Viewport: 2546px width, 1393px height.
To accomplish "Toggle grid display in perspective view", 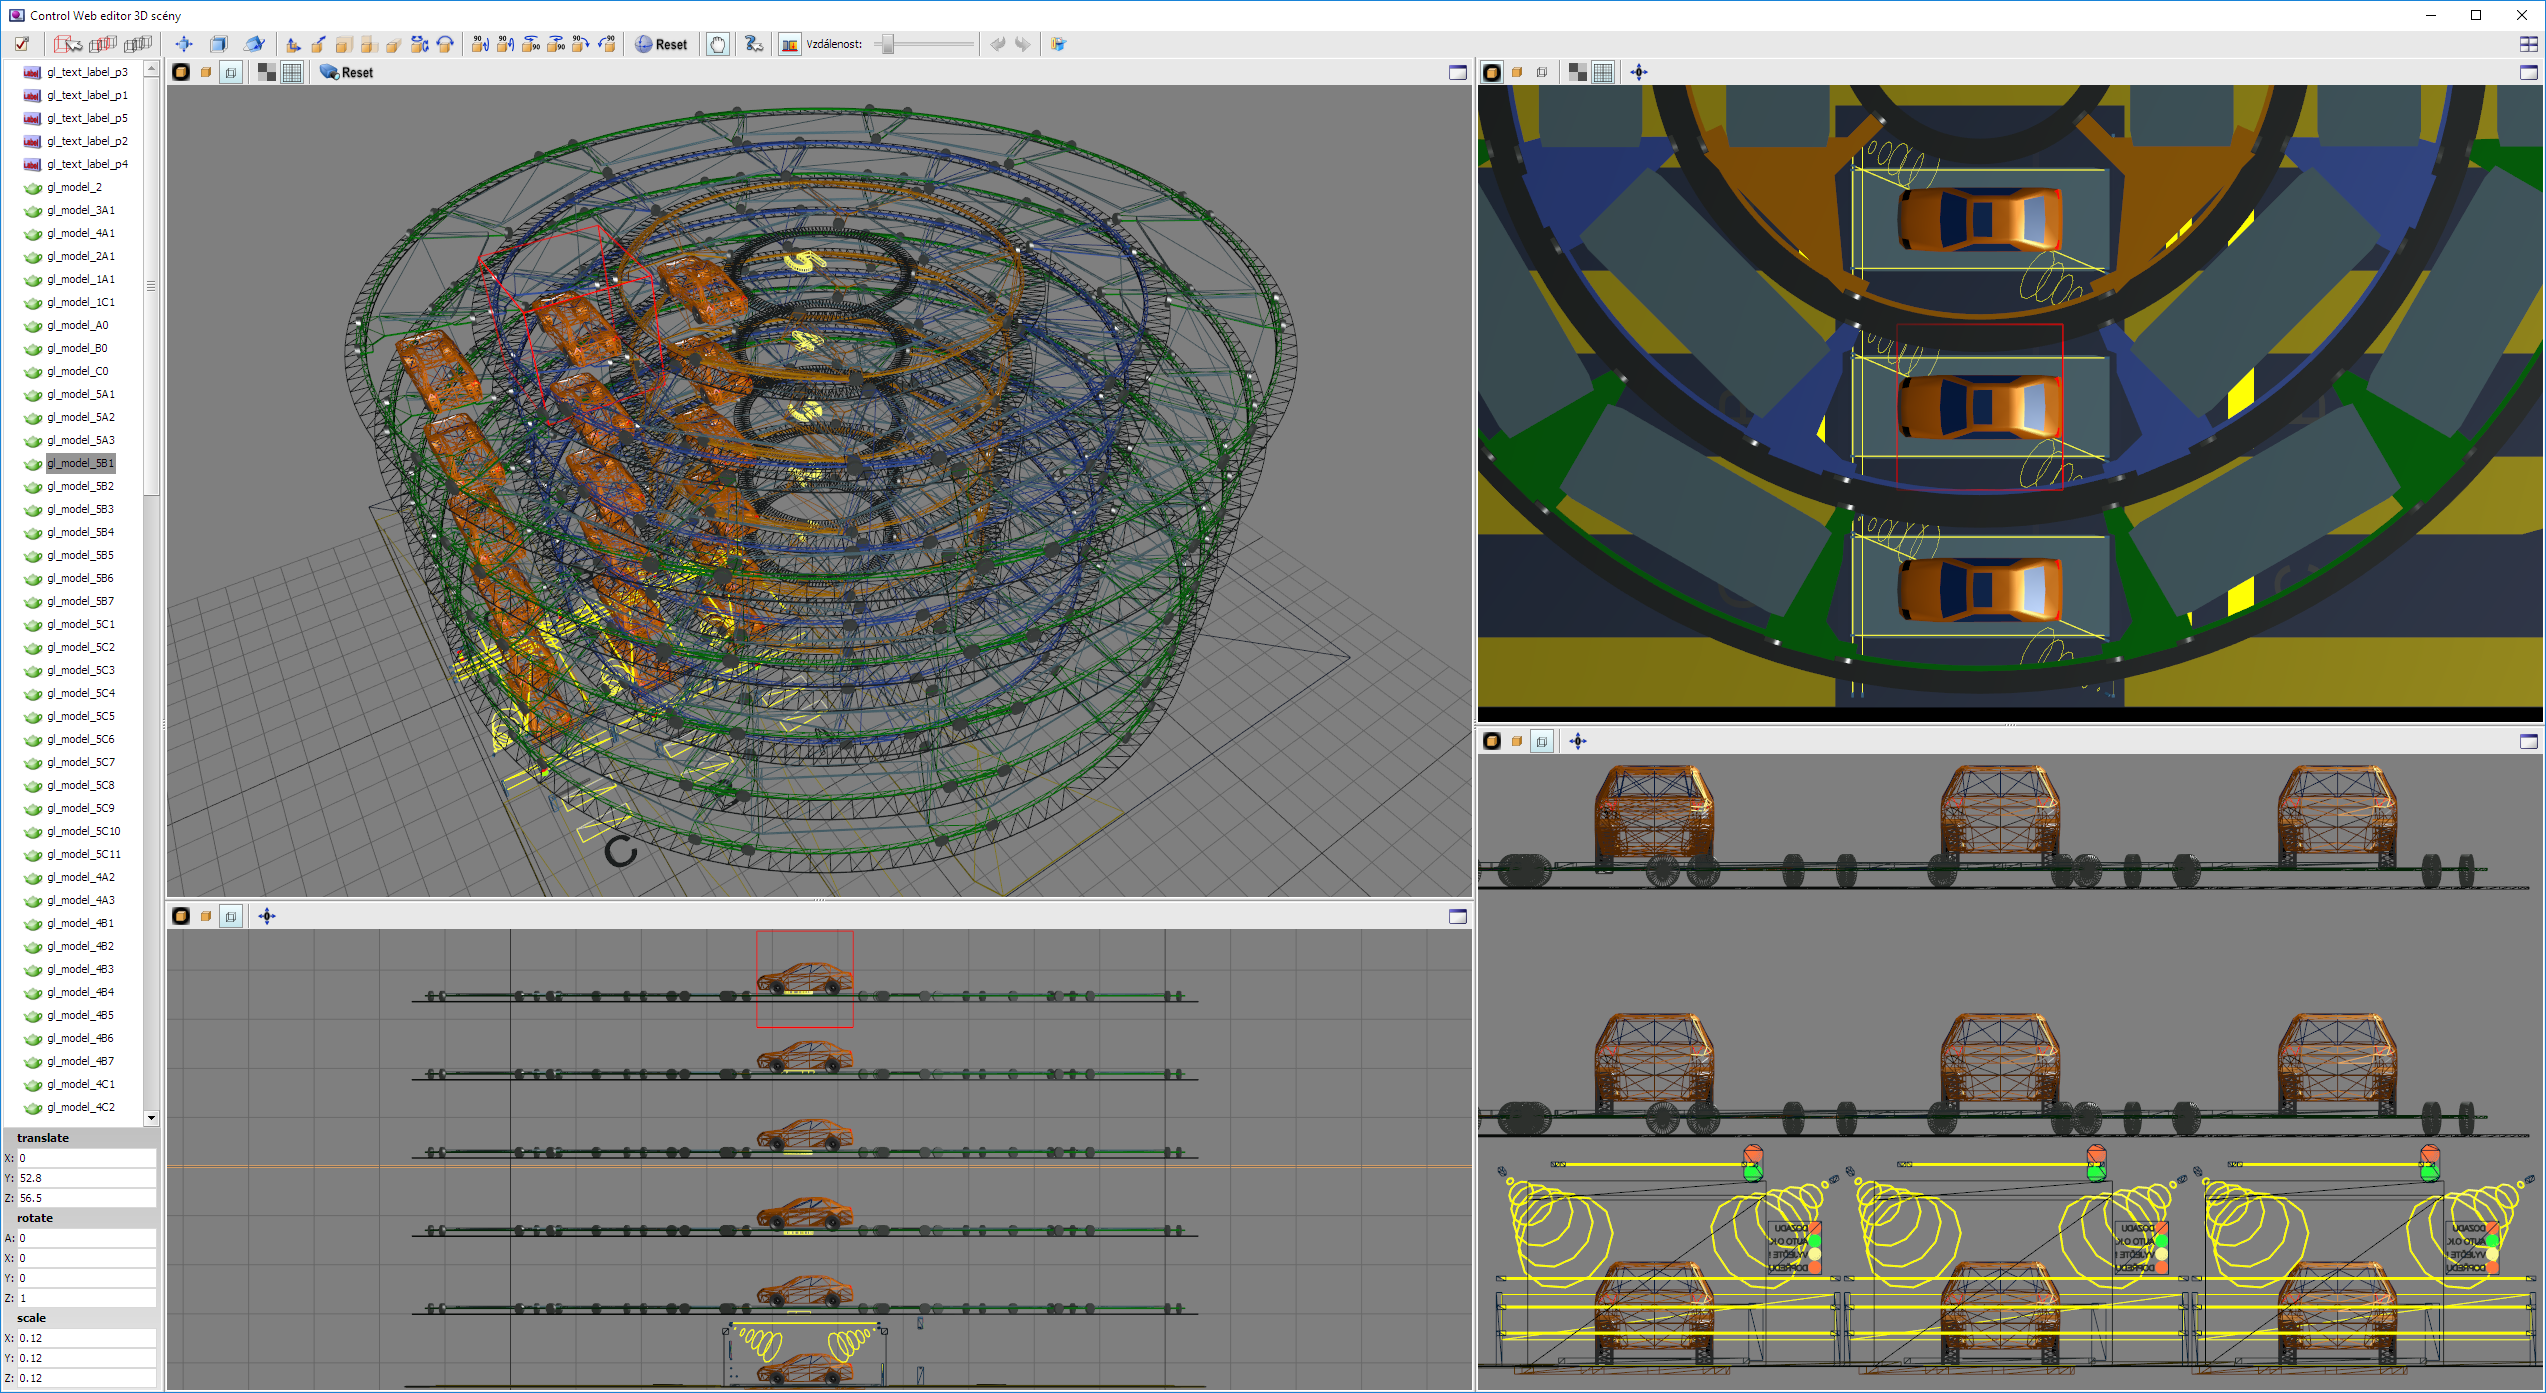I will pyautogui.click(x=292, y=72).
